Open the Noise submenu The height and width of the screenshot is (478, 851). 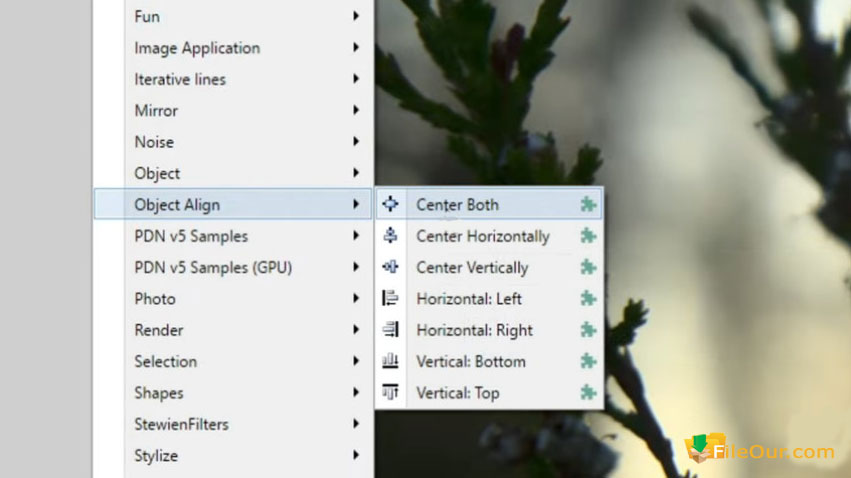tap(233, 142)
